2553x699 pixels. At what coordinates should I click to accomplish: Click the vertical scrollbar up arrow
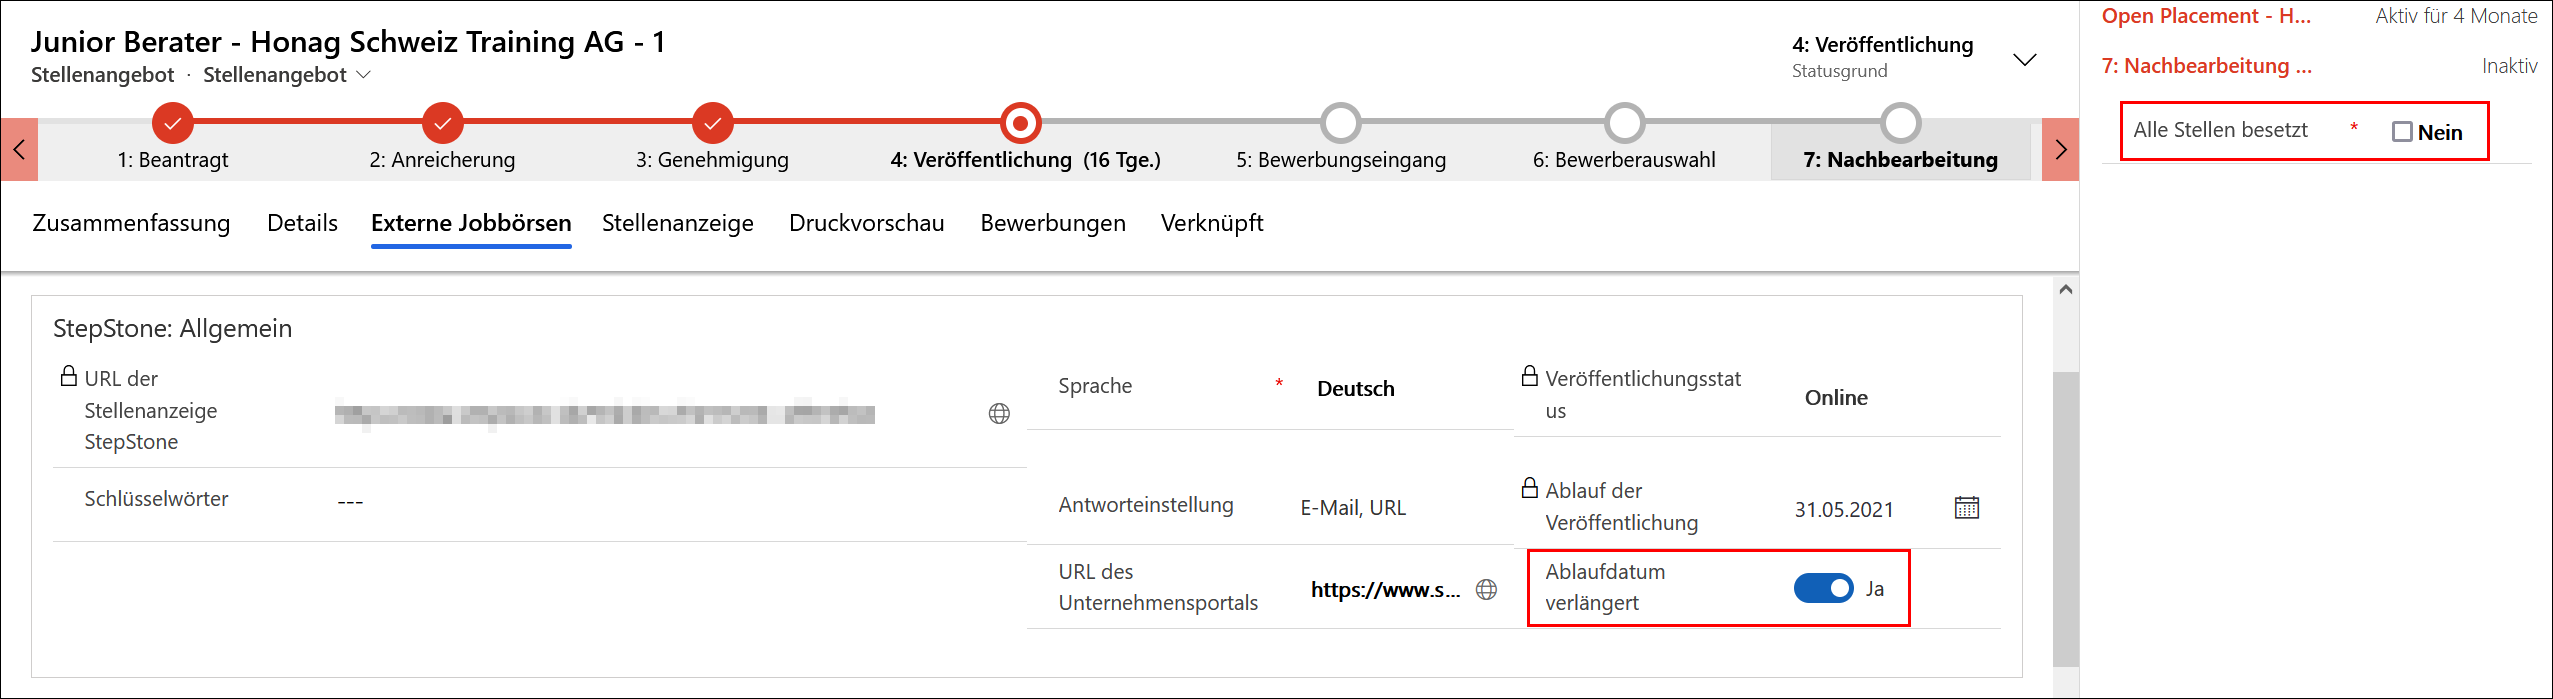[2066, 290]
